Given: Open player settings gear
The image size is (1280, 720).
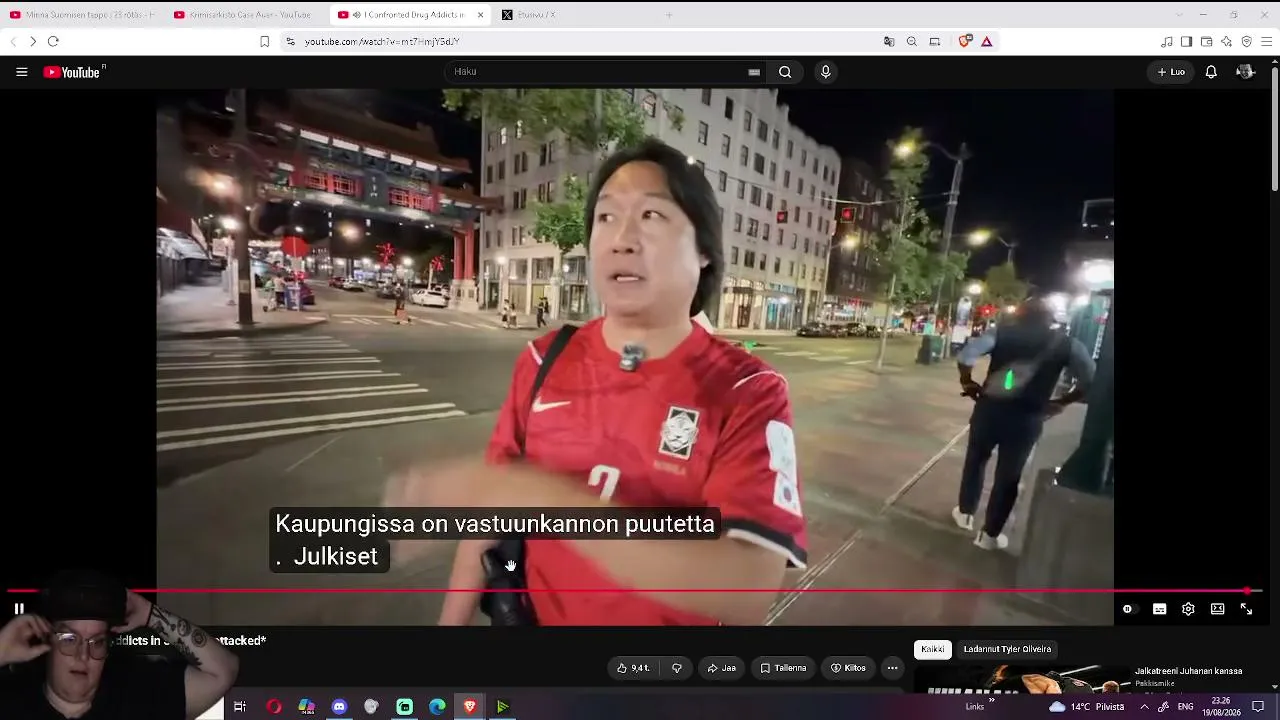Looking at the screenshot, I should tap(1188, 609).
